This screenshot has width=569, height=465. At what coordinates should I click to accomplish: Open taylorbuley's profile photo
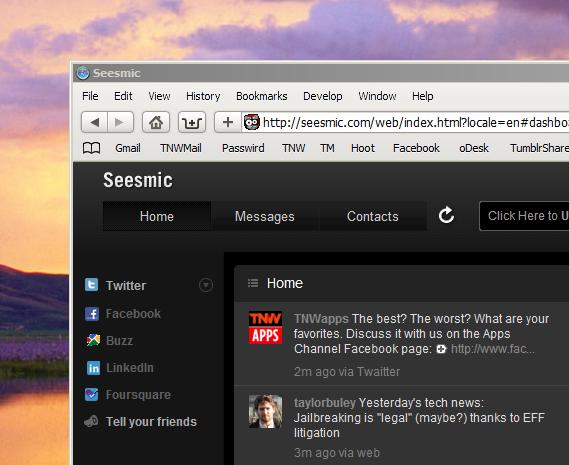click(x=266, y=411)
